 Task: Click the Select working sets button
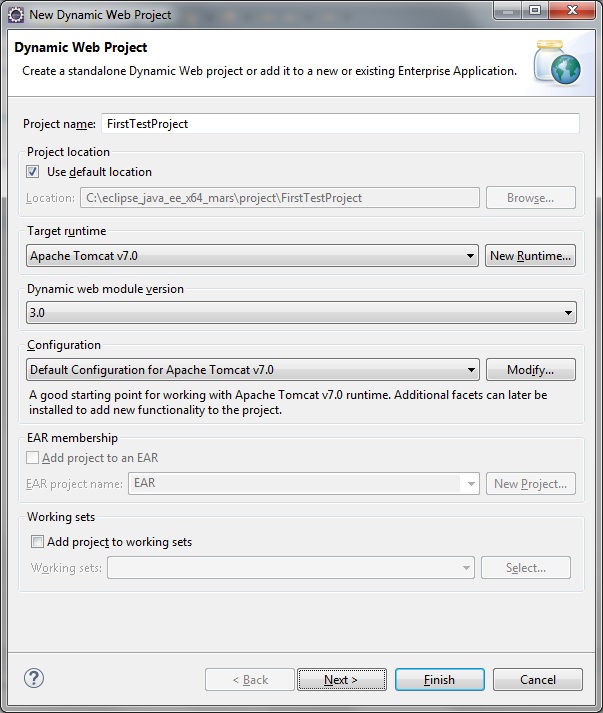coord(525,568)
